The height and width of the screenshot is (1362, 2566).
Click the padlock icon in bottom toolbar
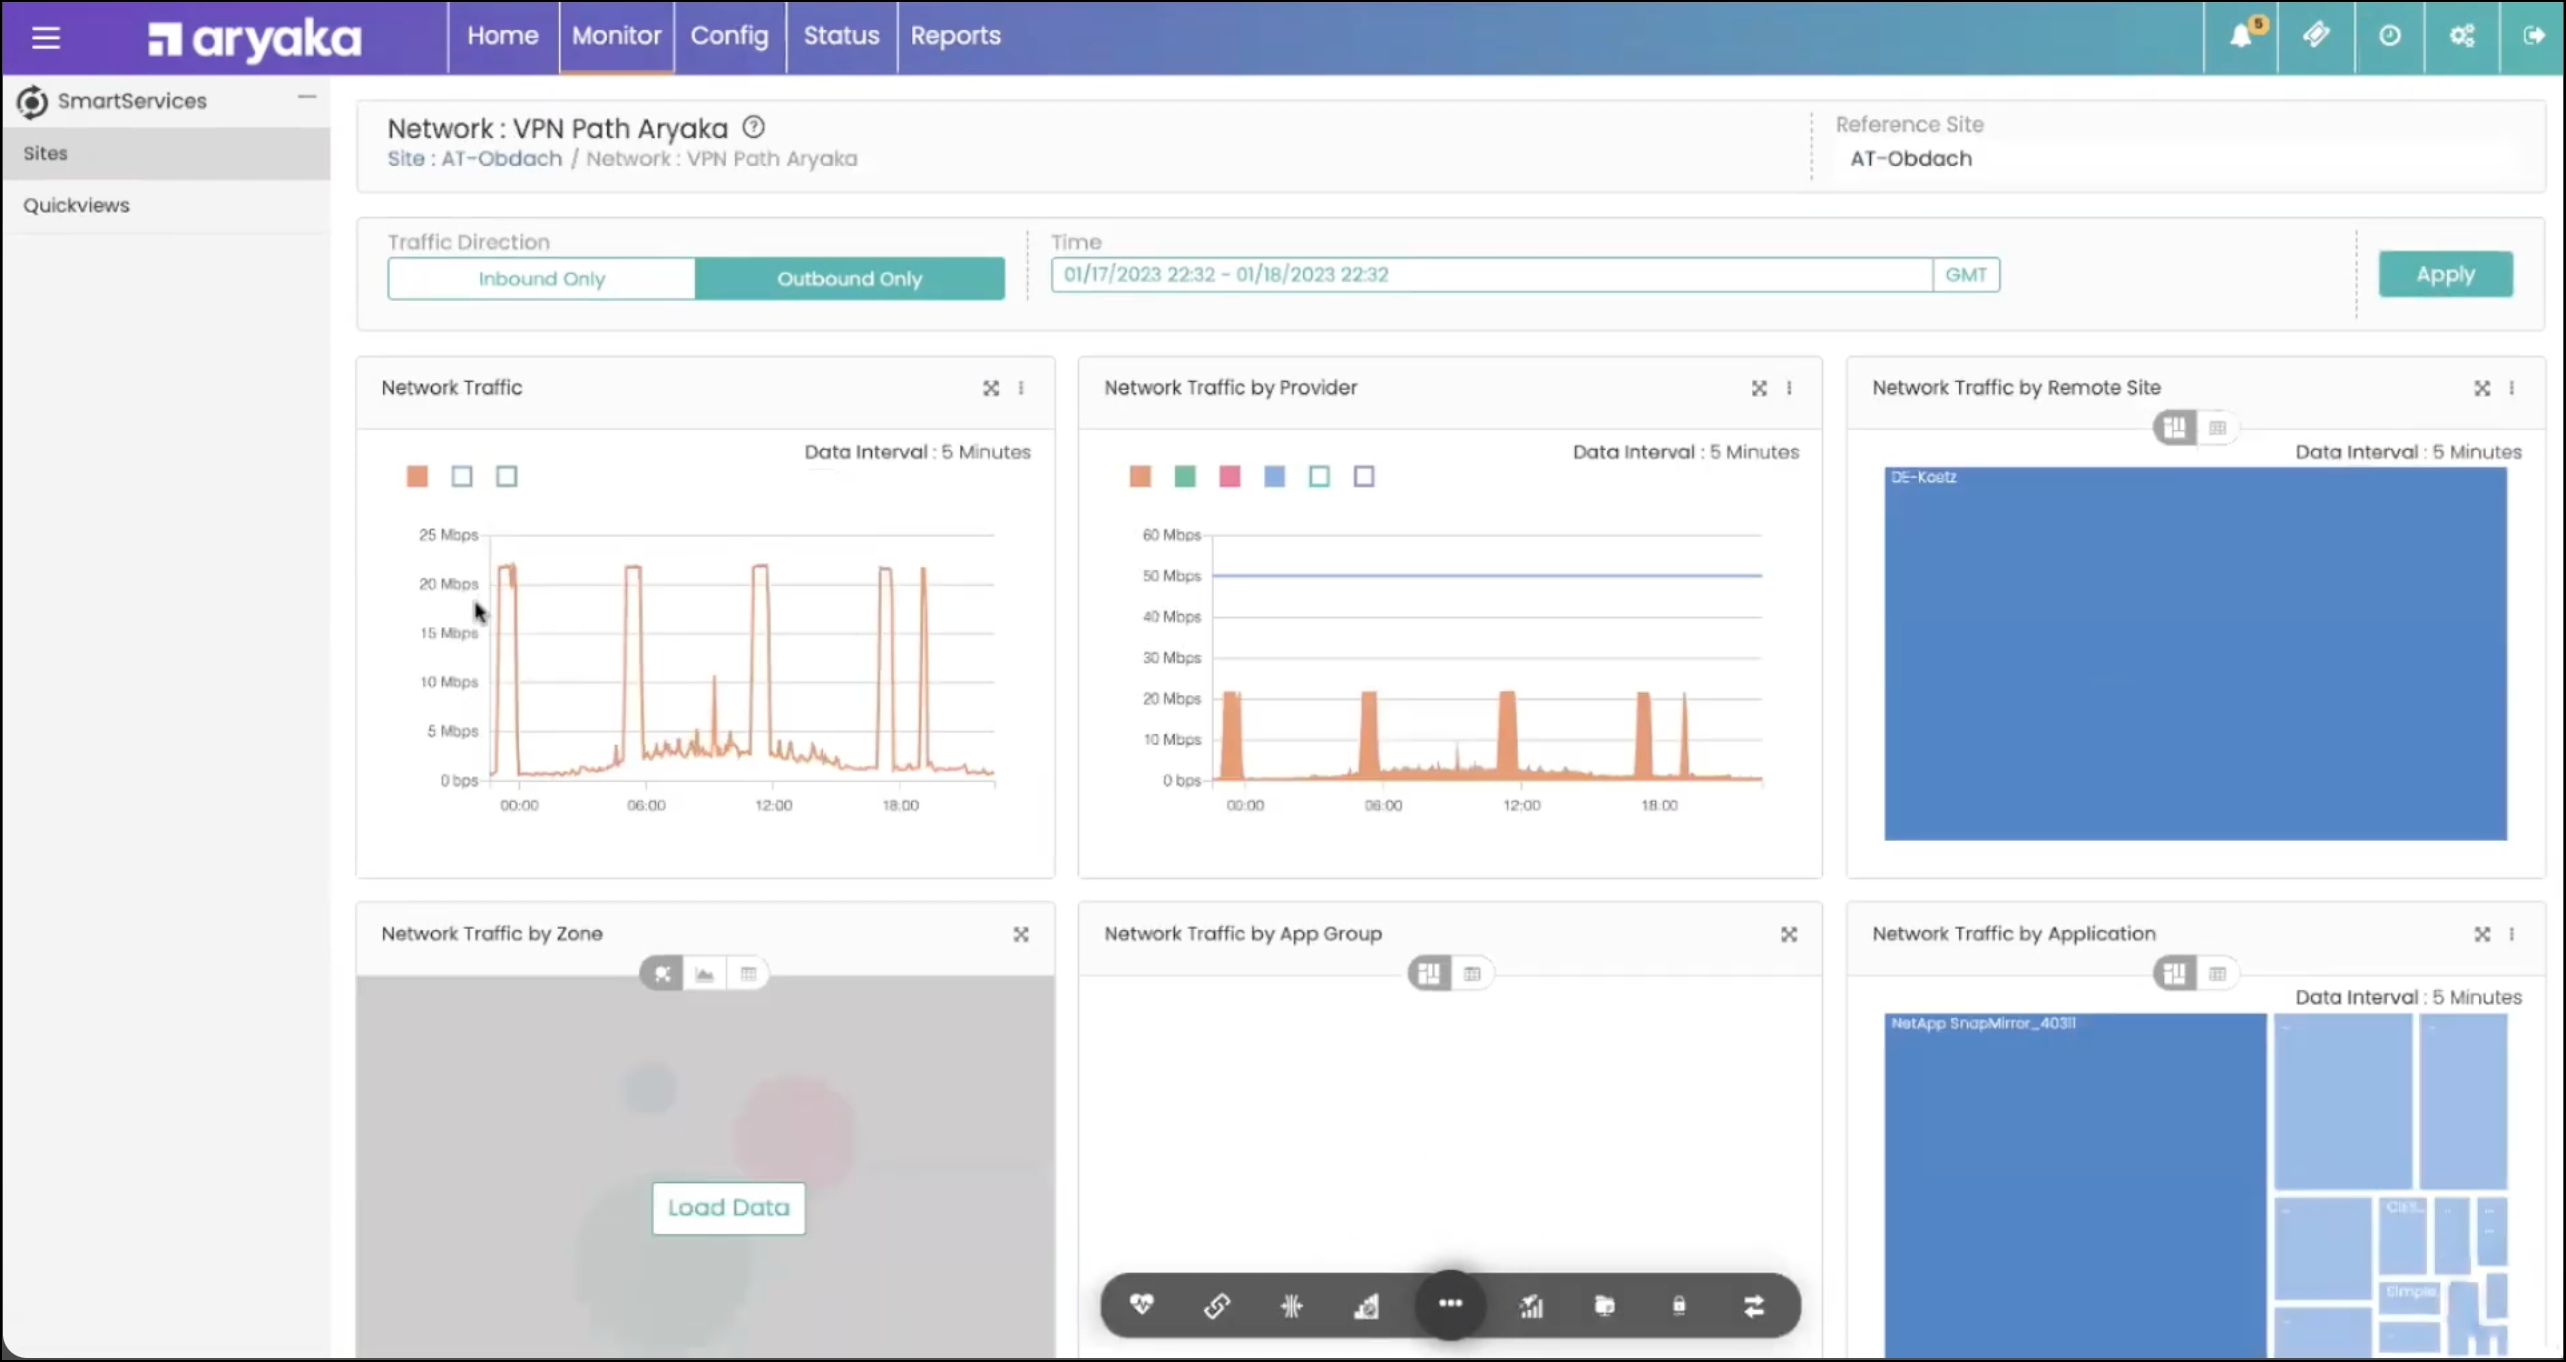[x=1679, y=1305]
